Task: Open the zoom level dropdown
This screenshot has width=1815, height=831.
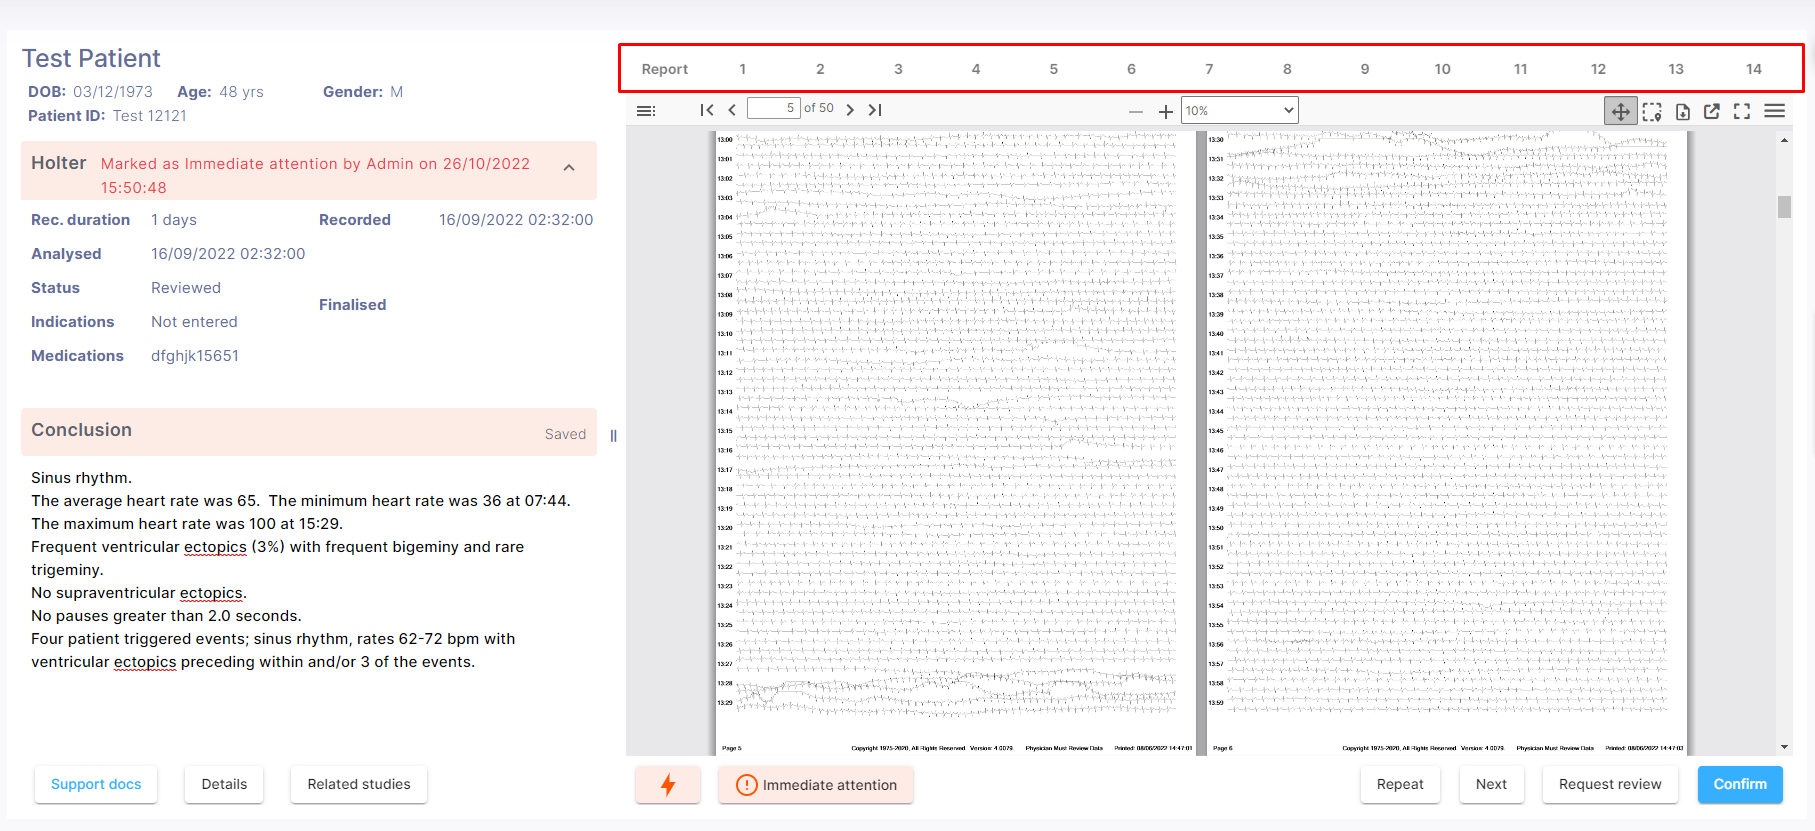Action: 1239,111
